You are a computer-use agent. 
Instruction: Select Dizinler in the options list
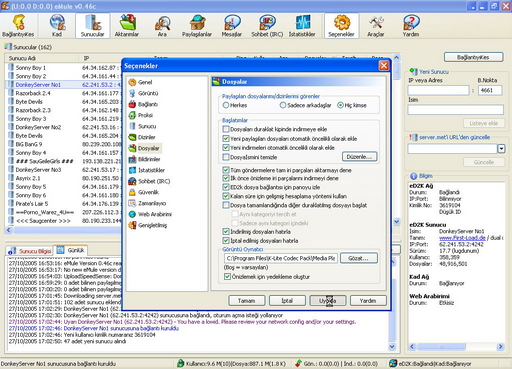(142, 137)
